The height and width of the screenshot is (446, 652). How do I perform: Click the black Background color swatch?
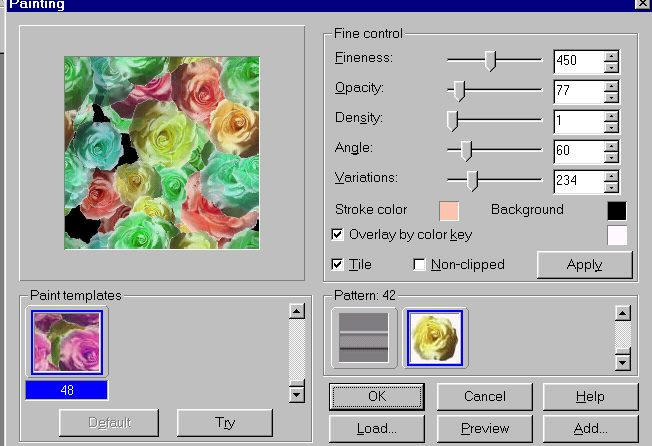(x=616, y=211)
